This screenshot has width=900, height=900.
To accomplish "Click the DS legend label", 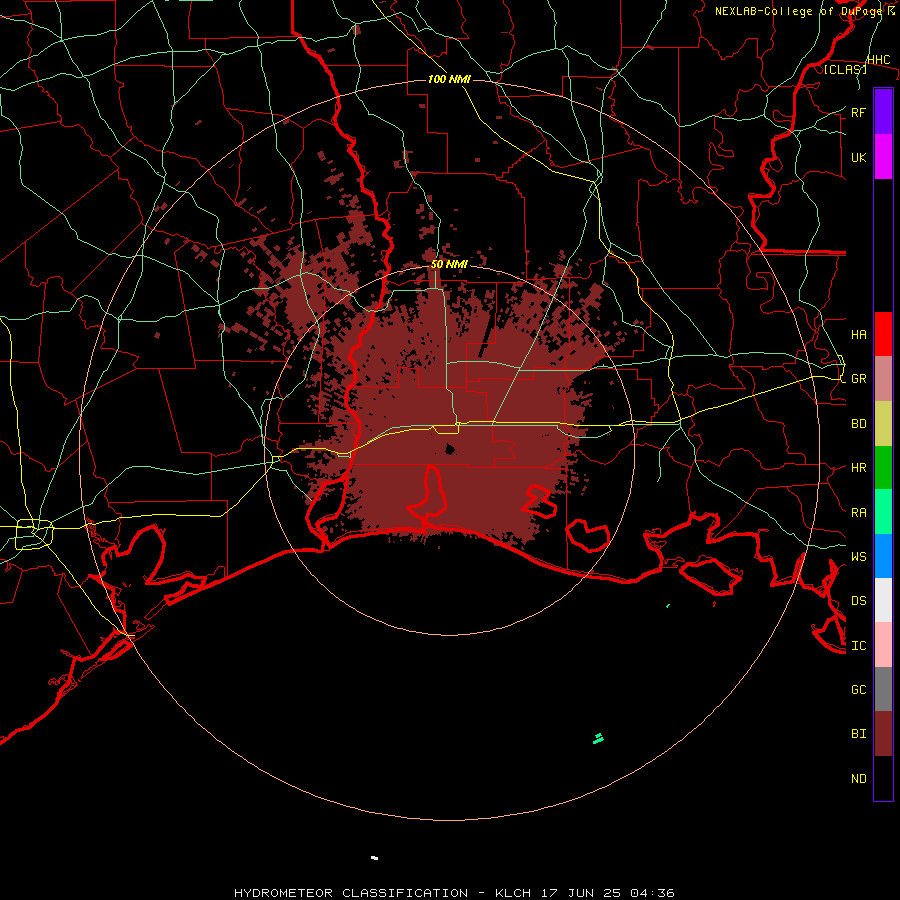I will click(x=858, y=600).
